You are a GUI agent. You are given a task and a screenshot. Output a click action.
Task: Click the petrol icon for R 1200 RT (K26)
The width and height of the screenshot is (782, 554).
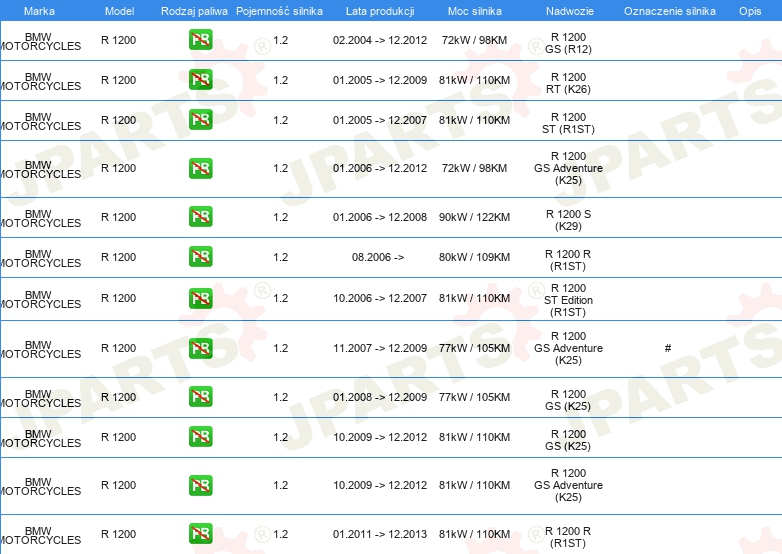click(200, 80)
